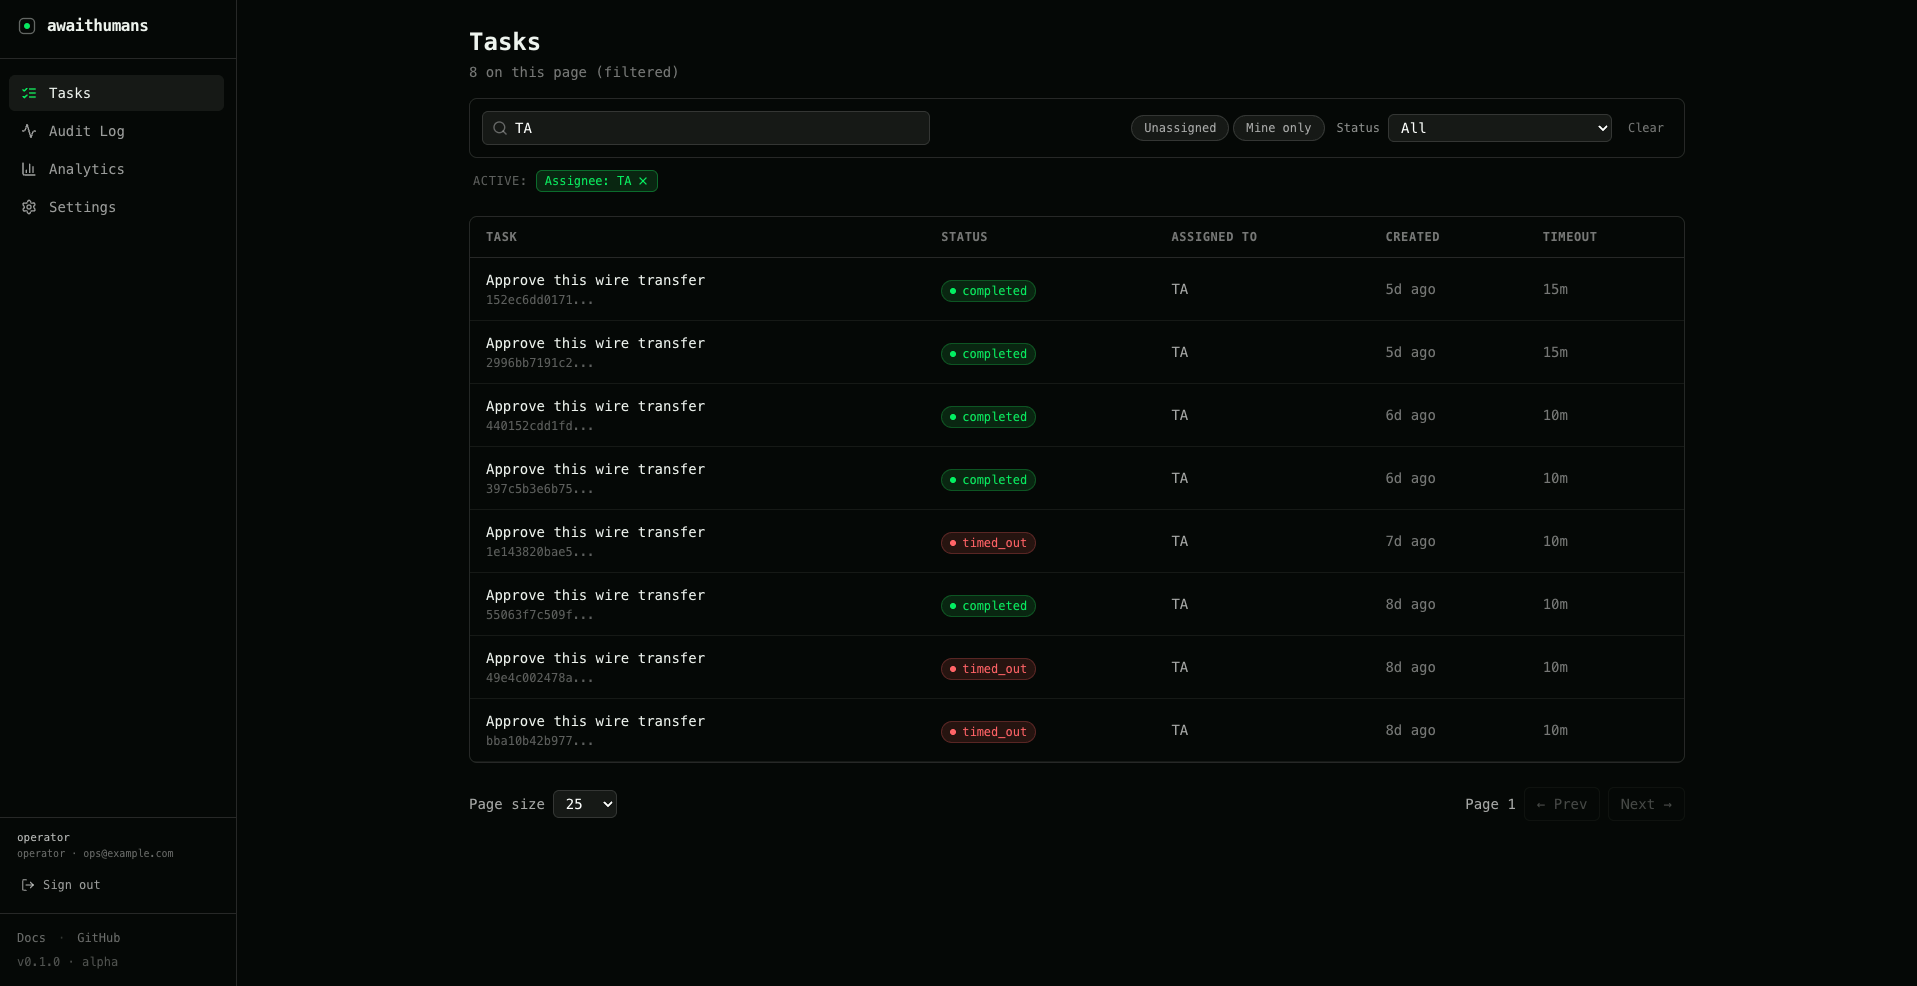The image size is (1917, 986).
Task: Open task 152ec6dd0171
Action: click(1077, 289)
